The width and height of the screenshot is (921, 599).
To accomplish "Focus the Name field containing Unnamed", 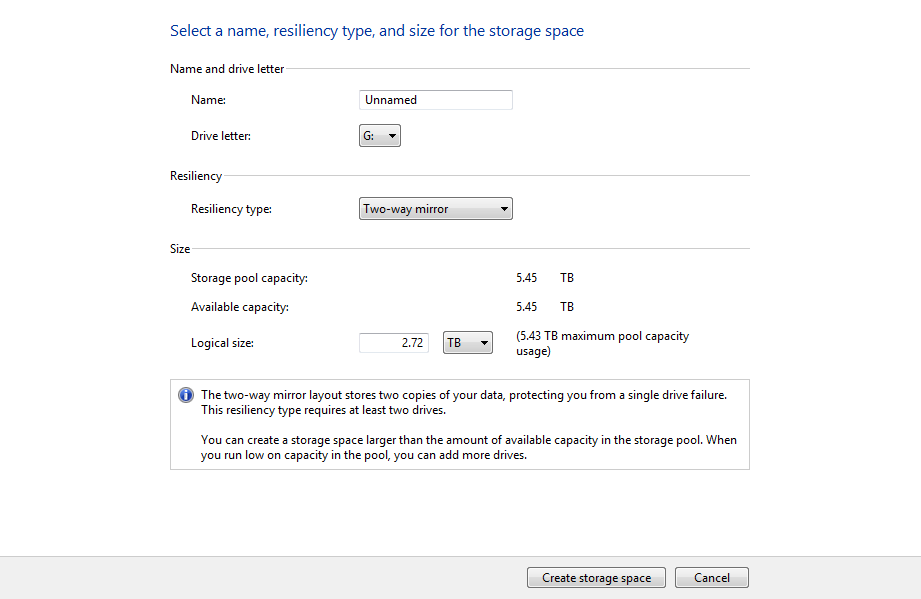I will coord(435,100).
